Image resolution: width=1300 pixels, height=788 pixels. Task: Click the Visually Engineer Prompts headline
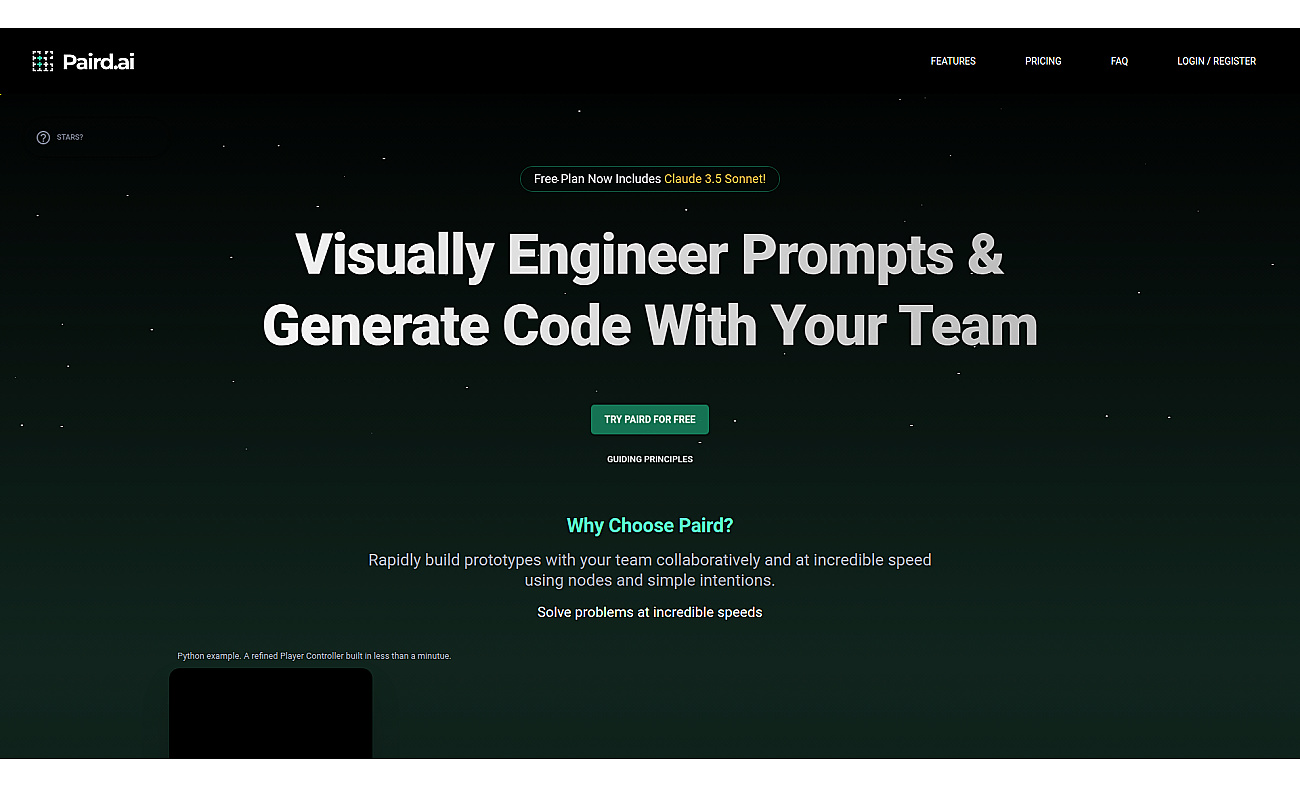[650, 254]
